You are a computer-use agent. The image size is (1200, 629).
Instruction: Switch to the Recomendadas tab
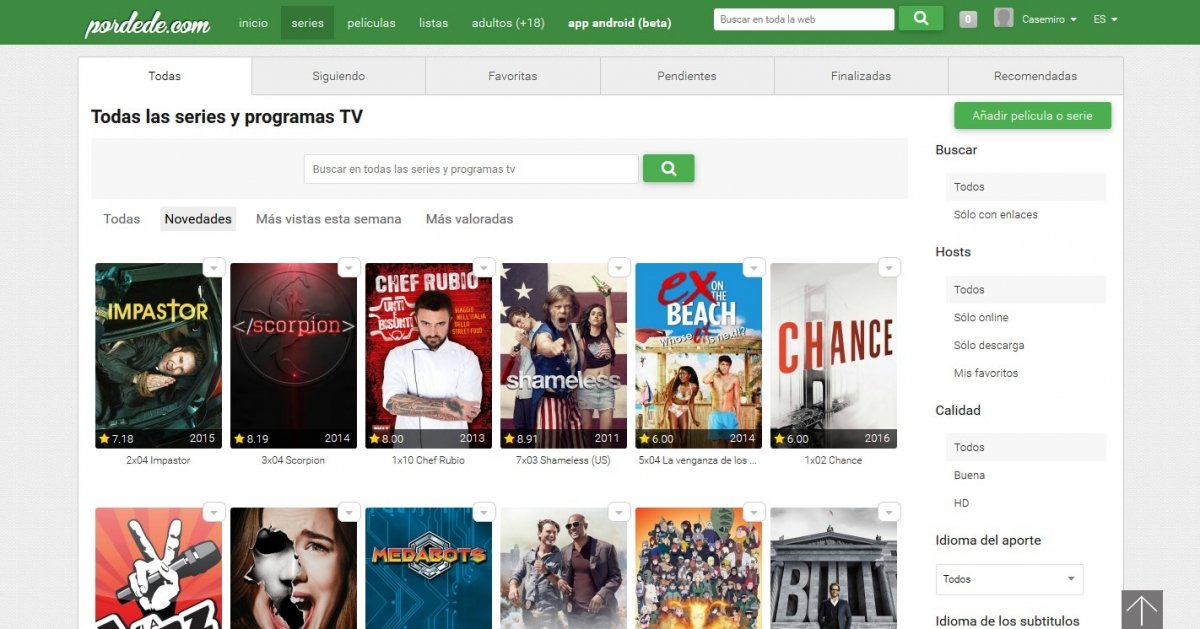coord(1035,76)
